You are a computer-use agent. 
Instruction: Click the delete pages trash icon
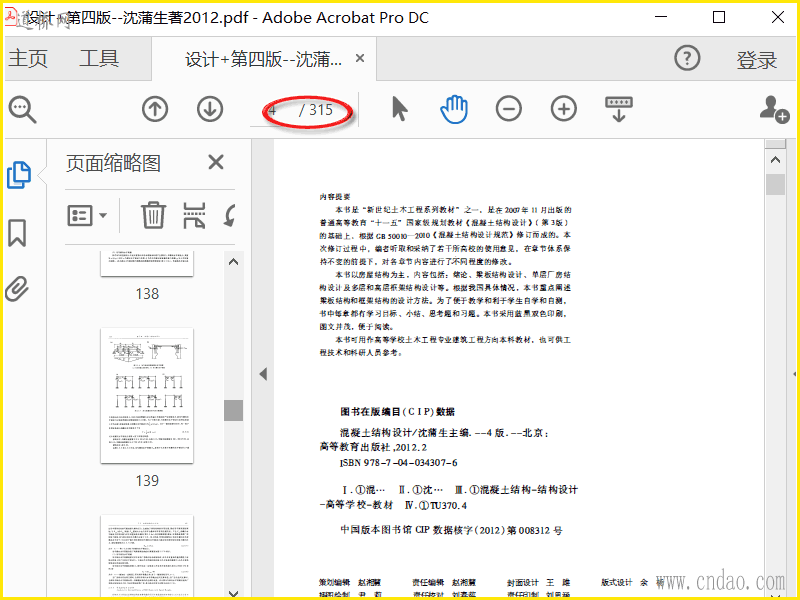coord(153,215)
